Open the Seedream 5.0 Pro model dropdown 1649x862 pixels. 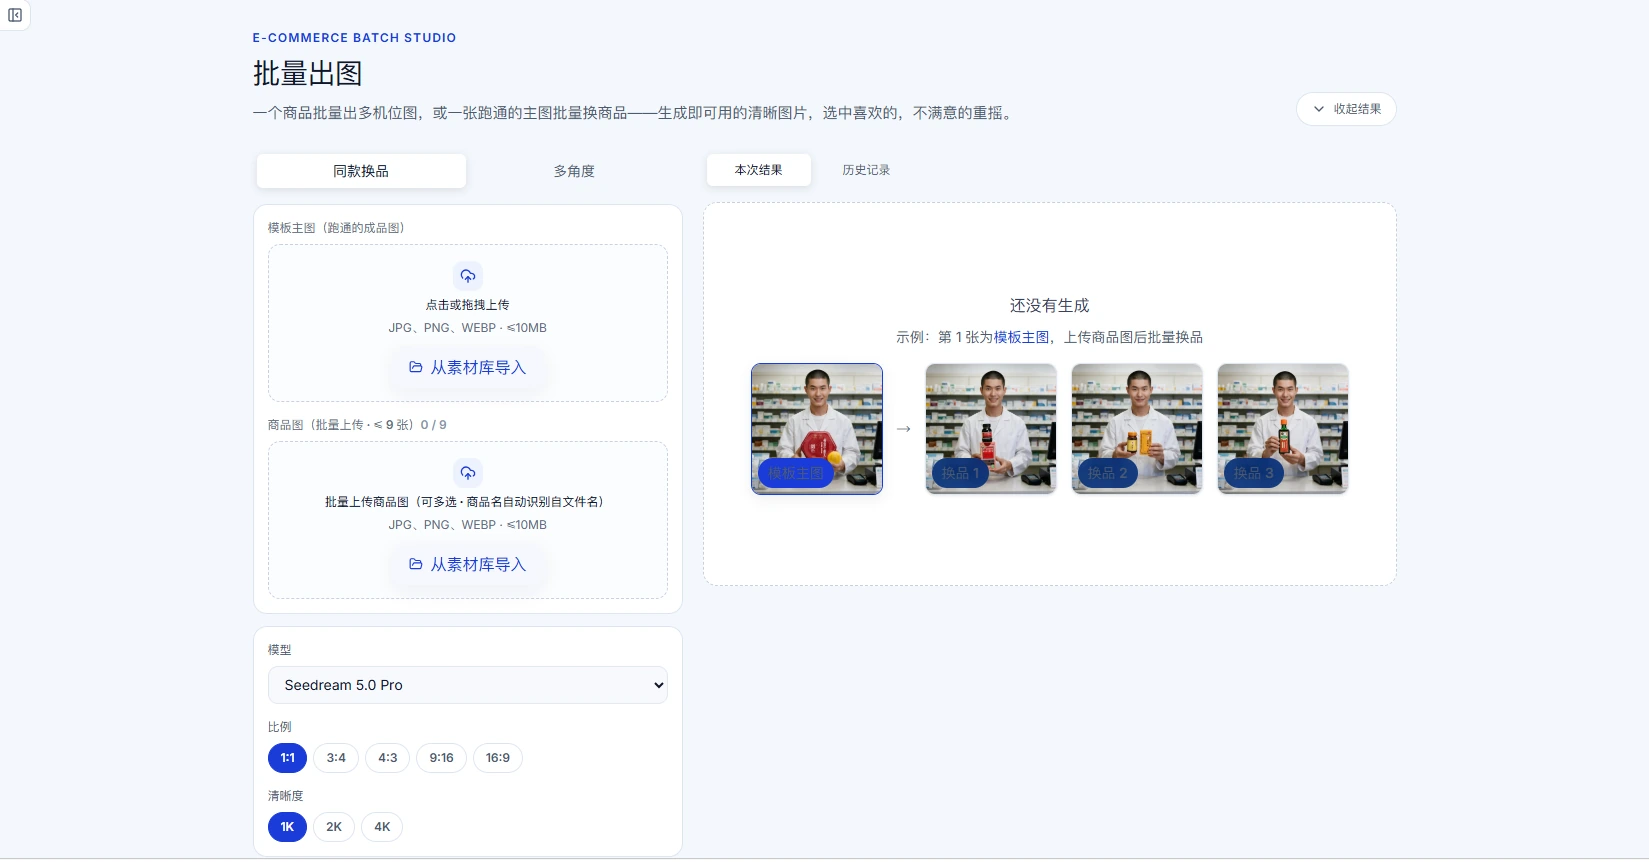click(468, 685)
